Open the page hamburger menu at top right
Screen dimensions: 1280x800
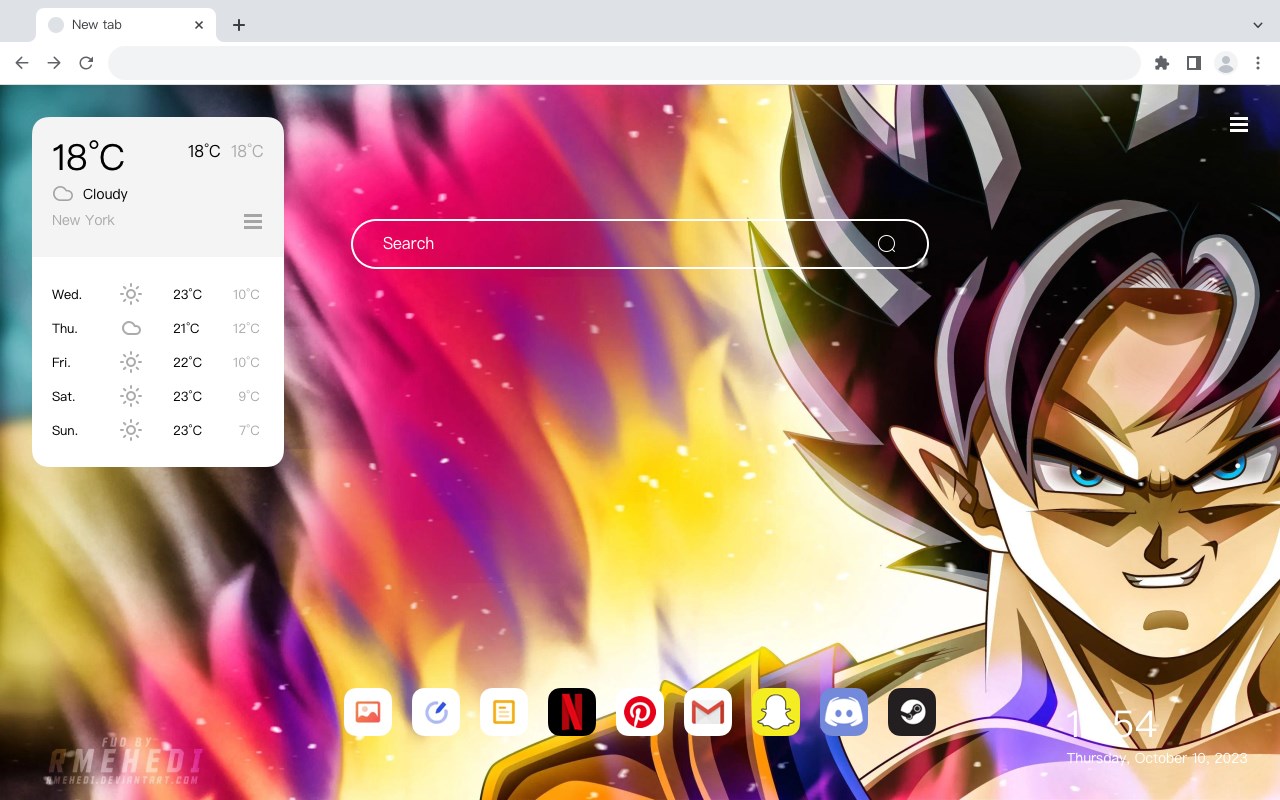tap(1239, 124)
